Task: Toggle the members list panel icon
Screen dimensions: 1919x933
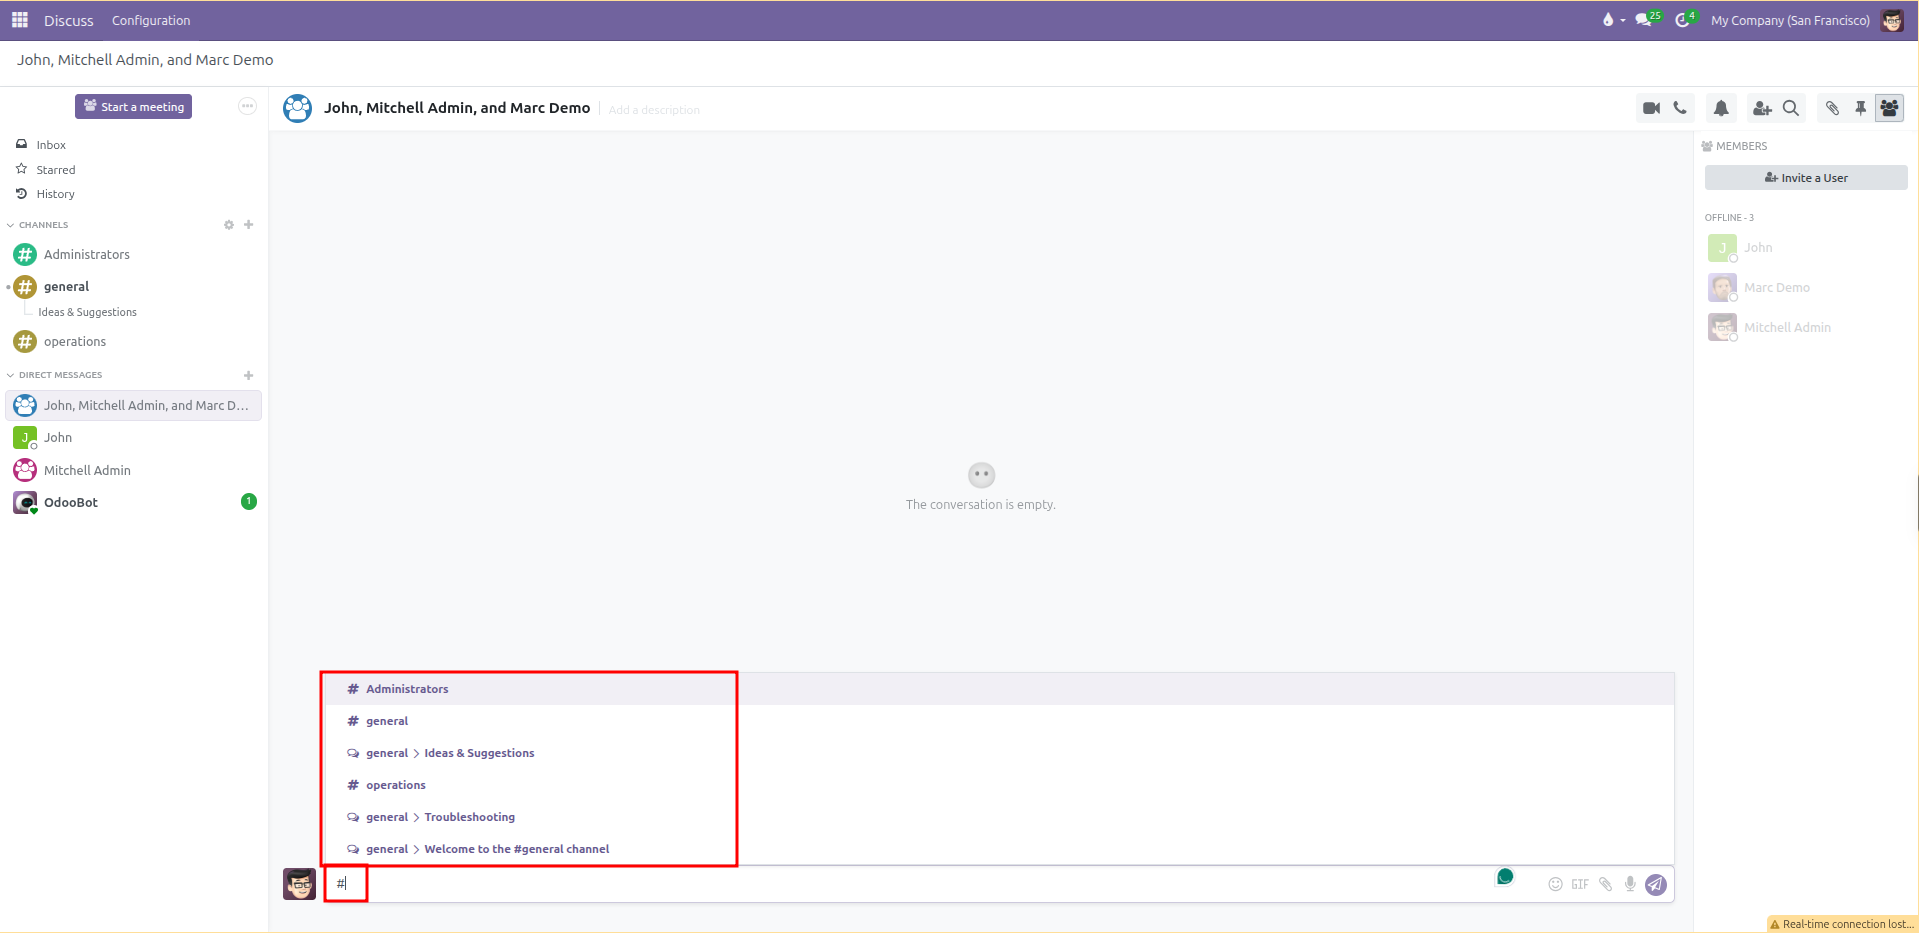Action: point(1889,108)
